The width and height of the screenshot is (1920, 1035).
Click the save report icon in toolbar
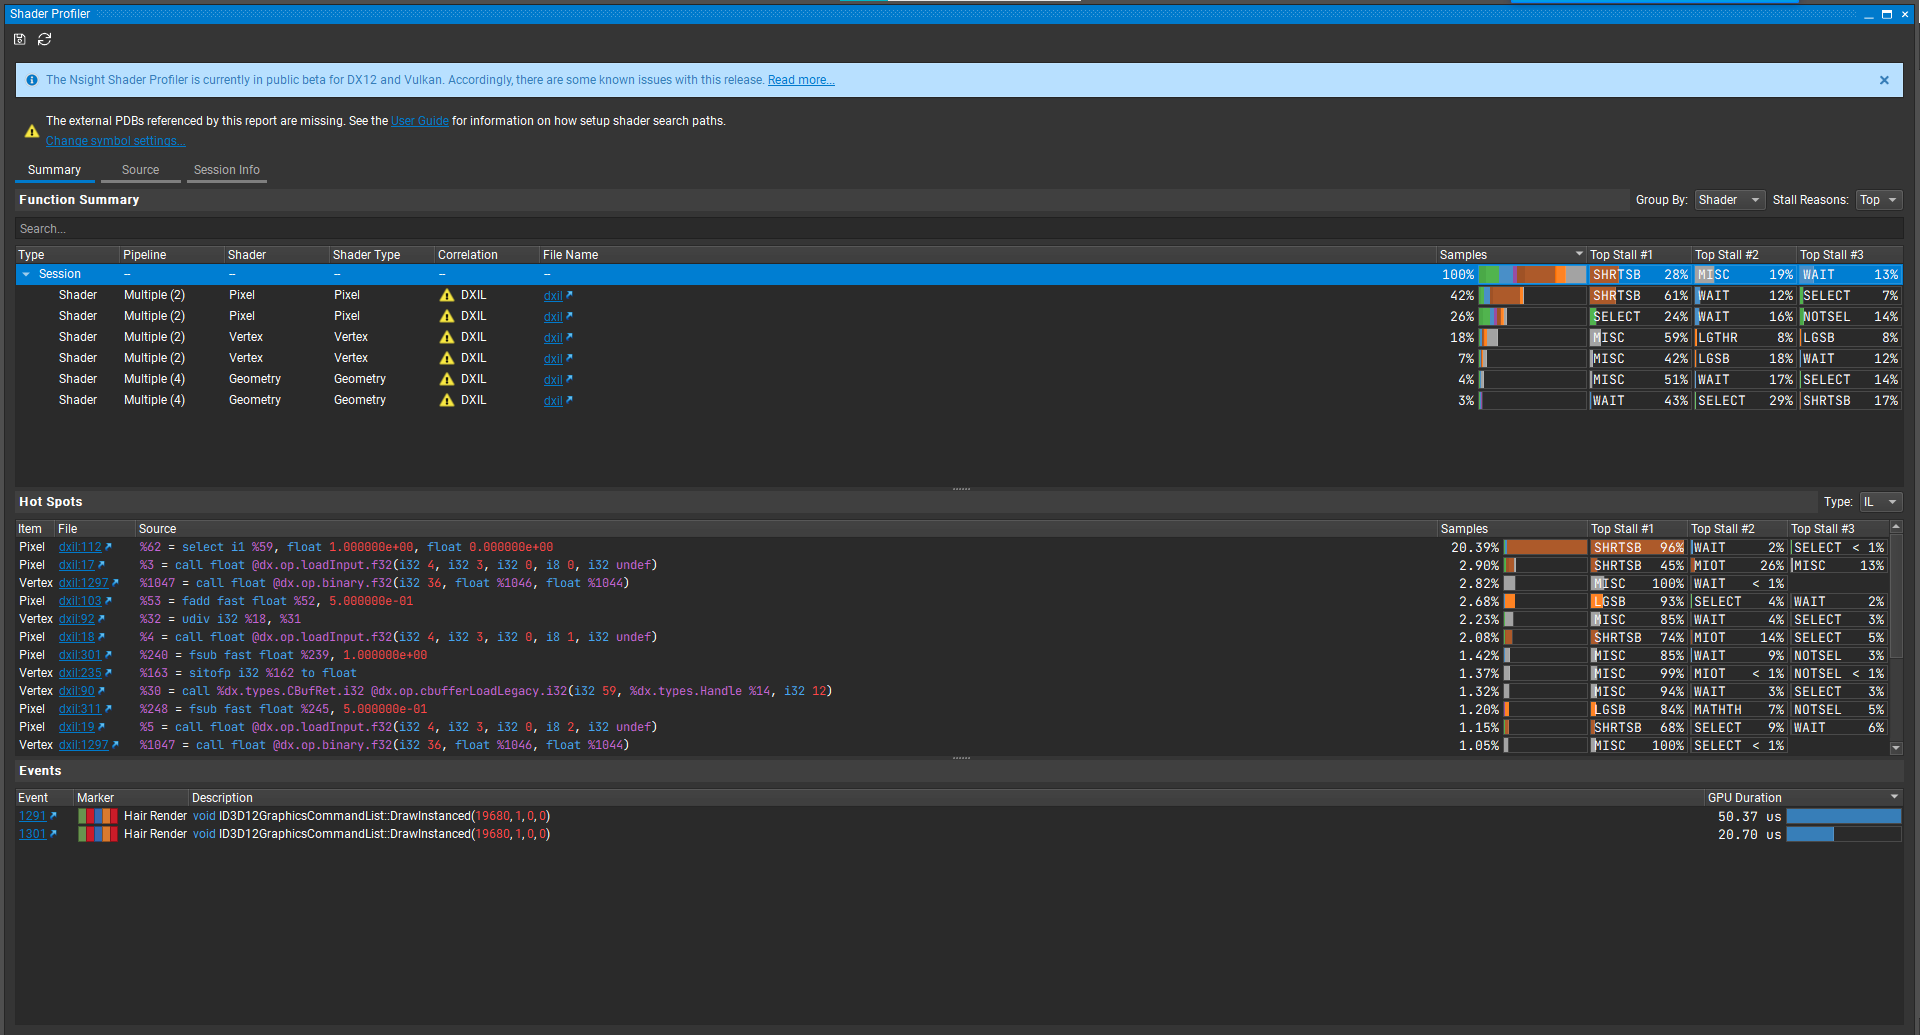point(20,39)
